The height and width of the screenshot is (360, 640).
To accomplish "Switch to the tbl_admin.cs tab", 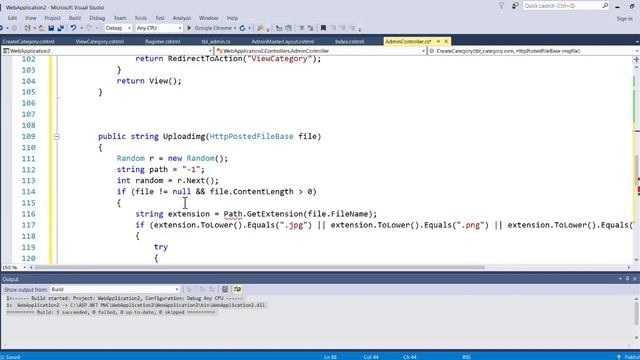I will click(x=216, y=41).
